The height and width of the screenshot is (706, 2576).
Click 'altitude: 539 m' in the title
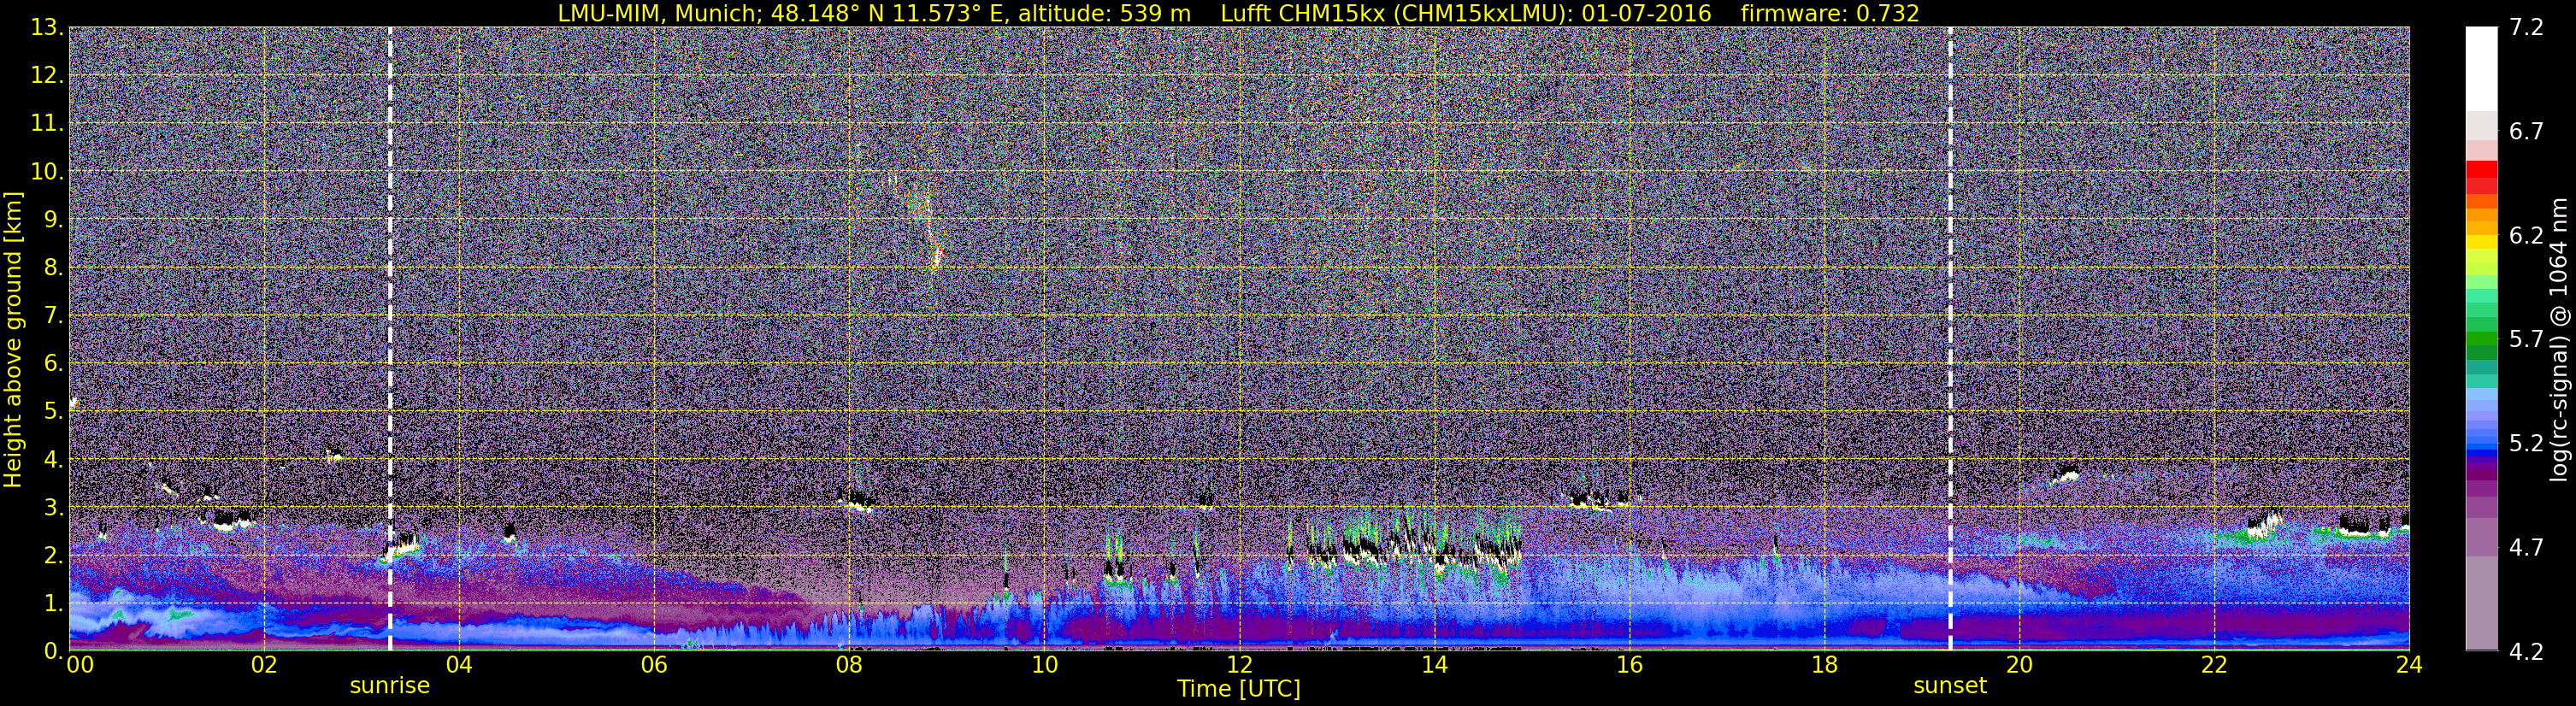tap(1104, 13)
